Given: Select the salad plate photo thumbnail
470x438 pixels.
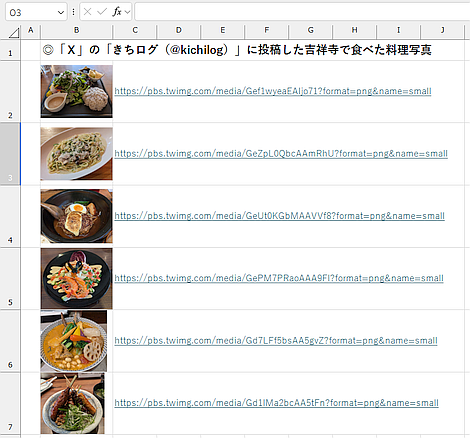Looking at the screenshot, I should (77, 91).
